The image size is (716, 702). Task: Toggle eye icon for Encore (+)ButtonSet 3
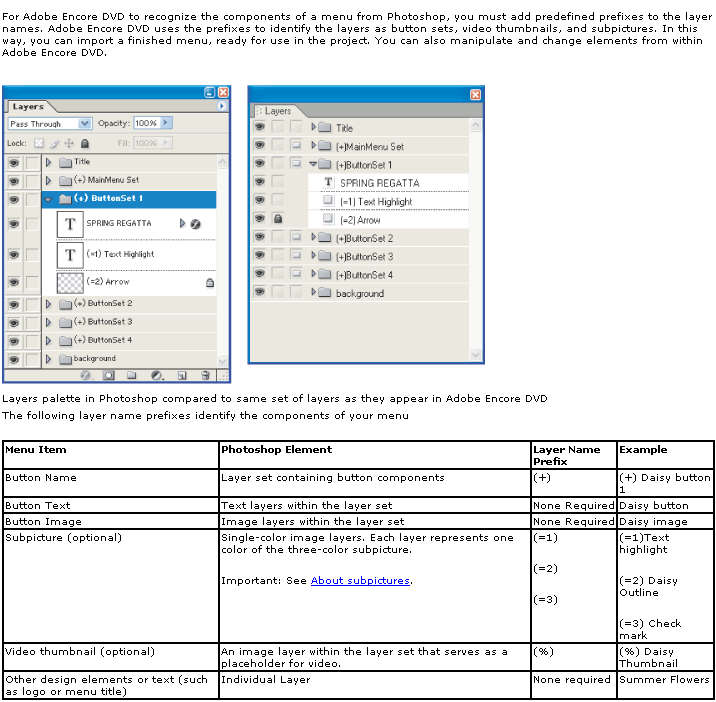pyautogui.click(x=259, y=255)
